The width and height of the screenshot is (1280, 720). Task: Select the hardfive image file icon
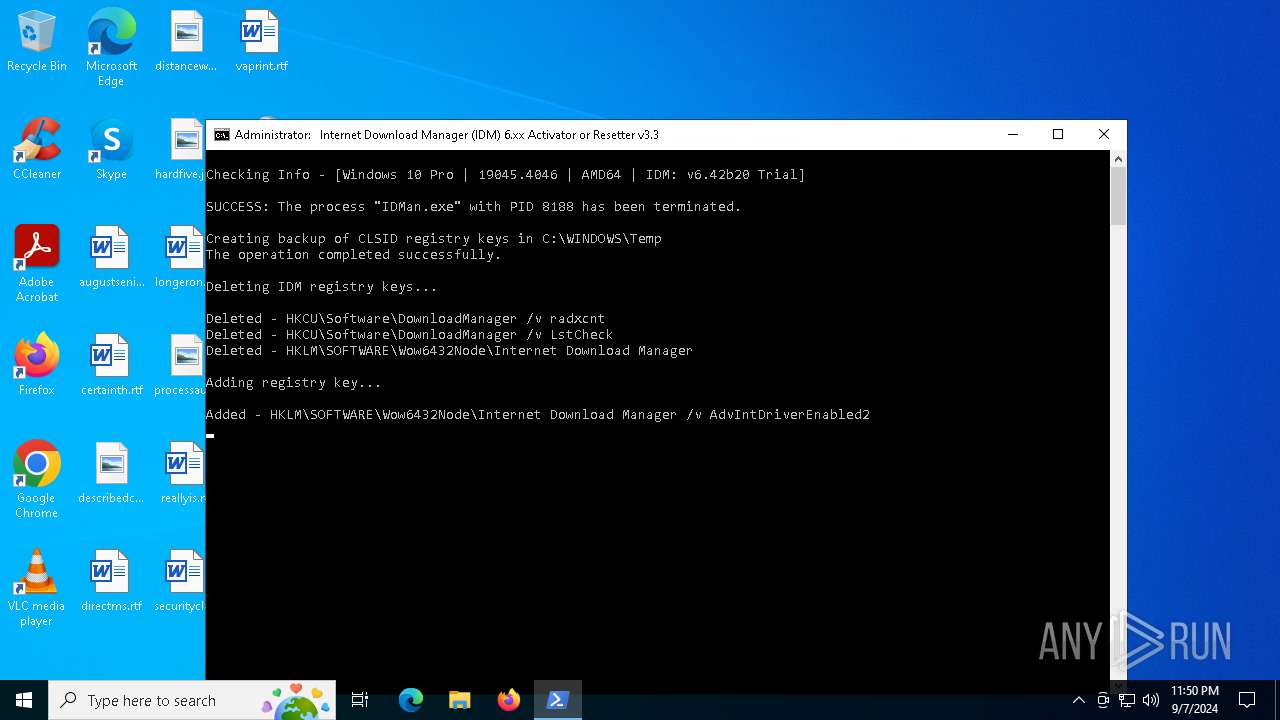(x=181, y=150)
